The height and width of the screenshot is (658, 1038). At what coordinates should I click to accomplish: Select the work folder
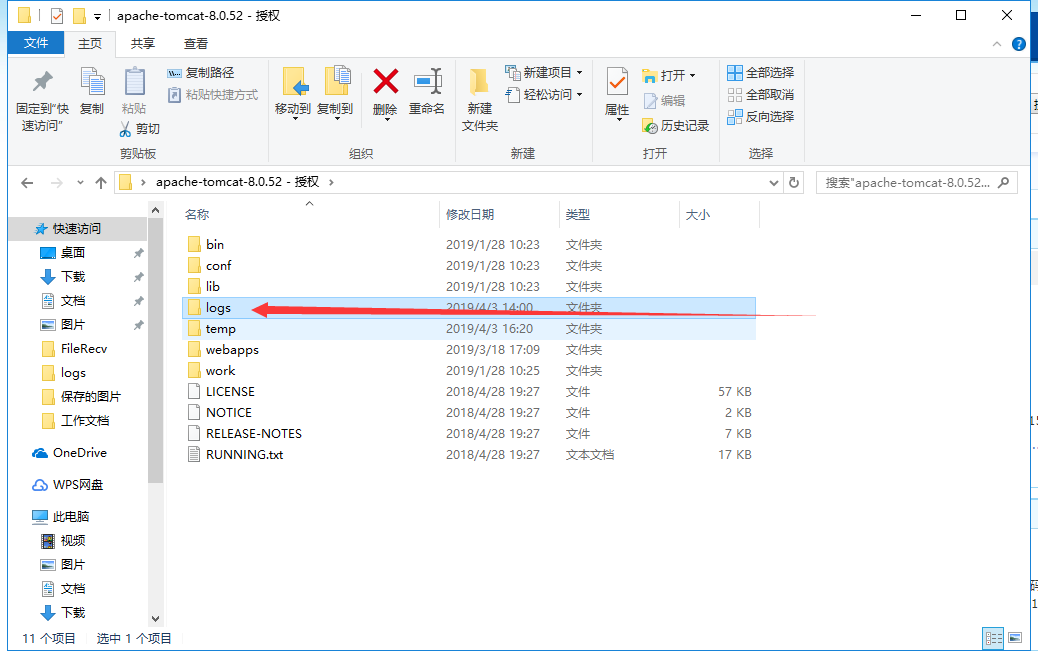point(469,371)
